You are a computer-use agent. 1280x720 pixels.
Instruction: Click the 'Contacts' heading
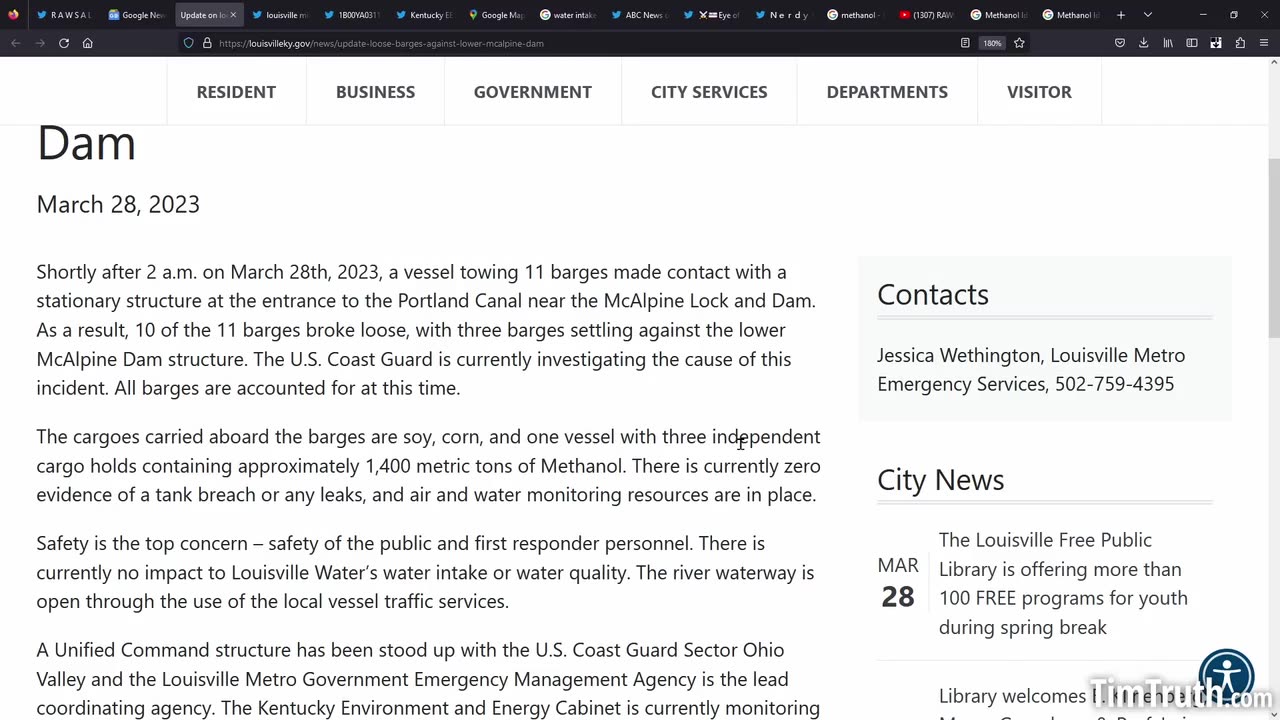[933, 294]
